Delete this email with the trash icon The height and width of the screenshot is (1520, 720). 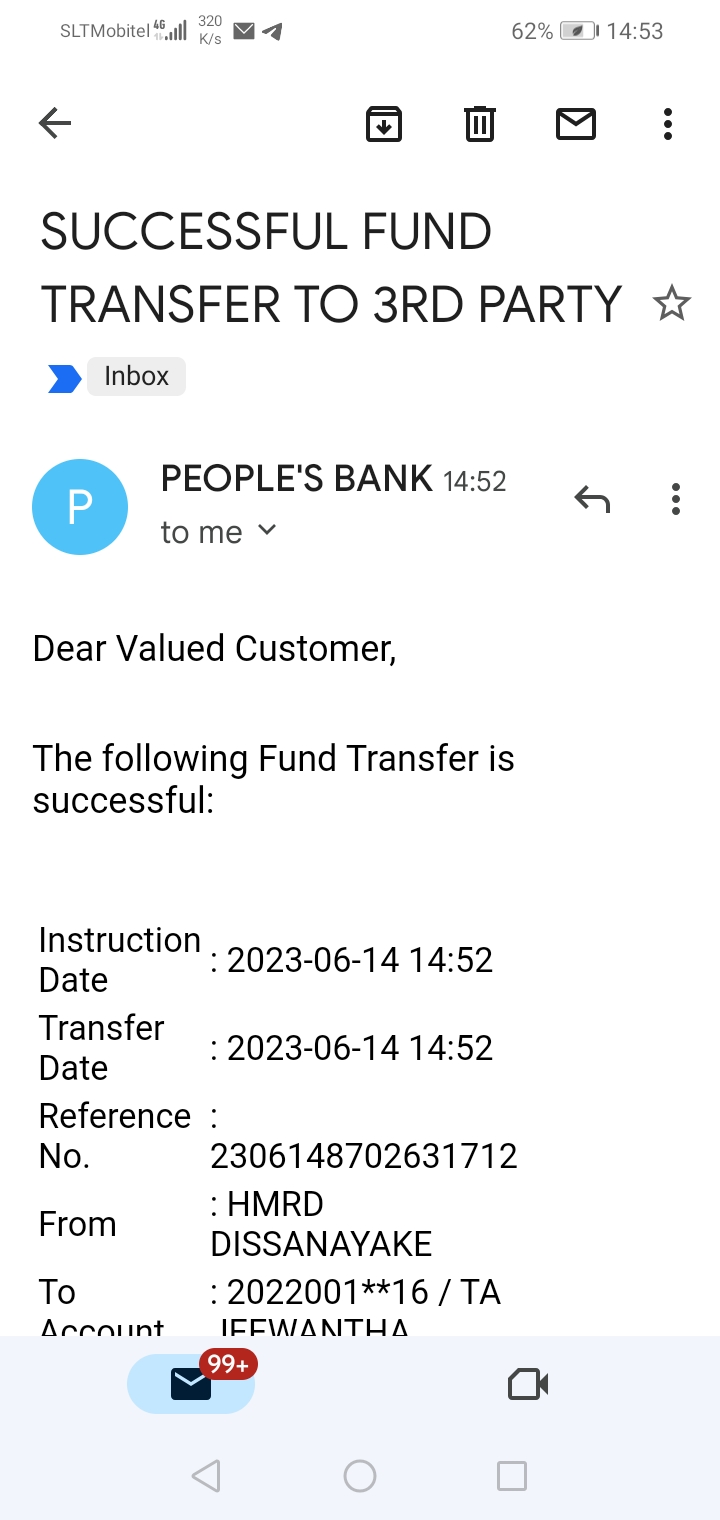tap(480, 124)
